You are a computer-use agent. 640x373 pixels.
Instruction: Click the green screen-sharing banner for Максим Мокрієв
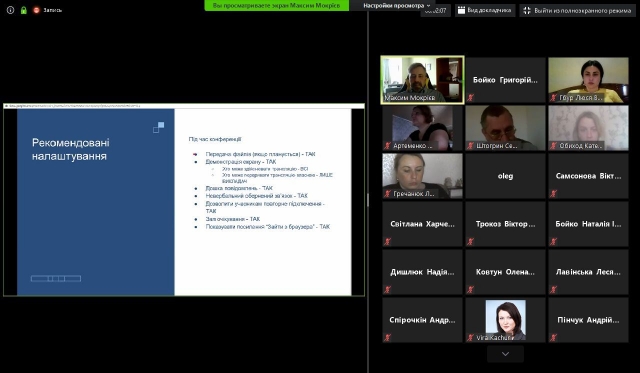(276, 5)
